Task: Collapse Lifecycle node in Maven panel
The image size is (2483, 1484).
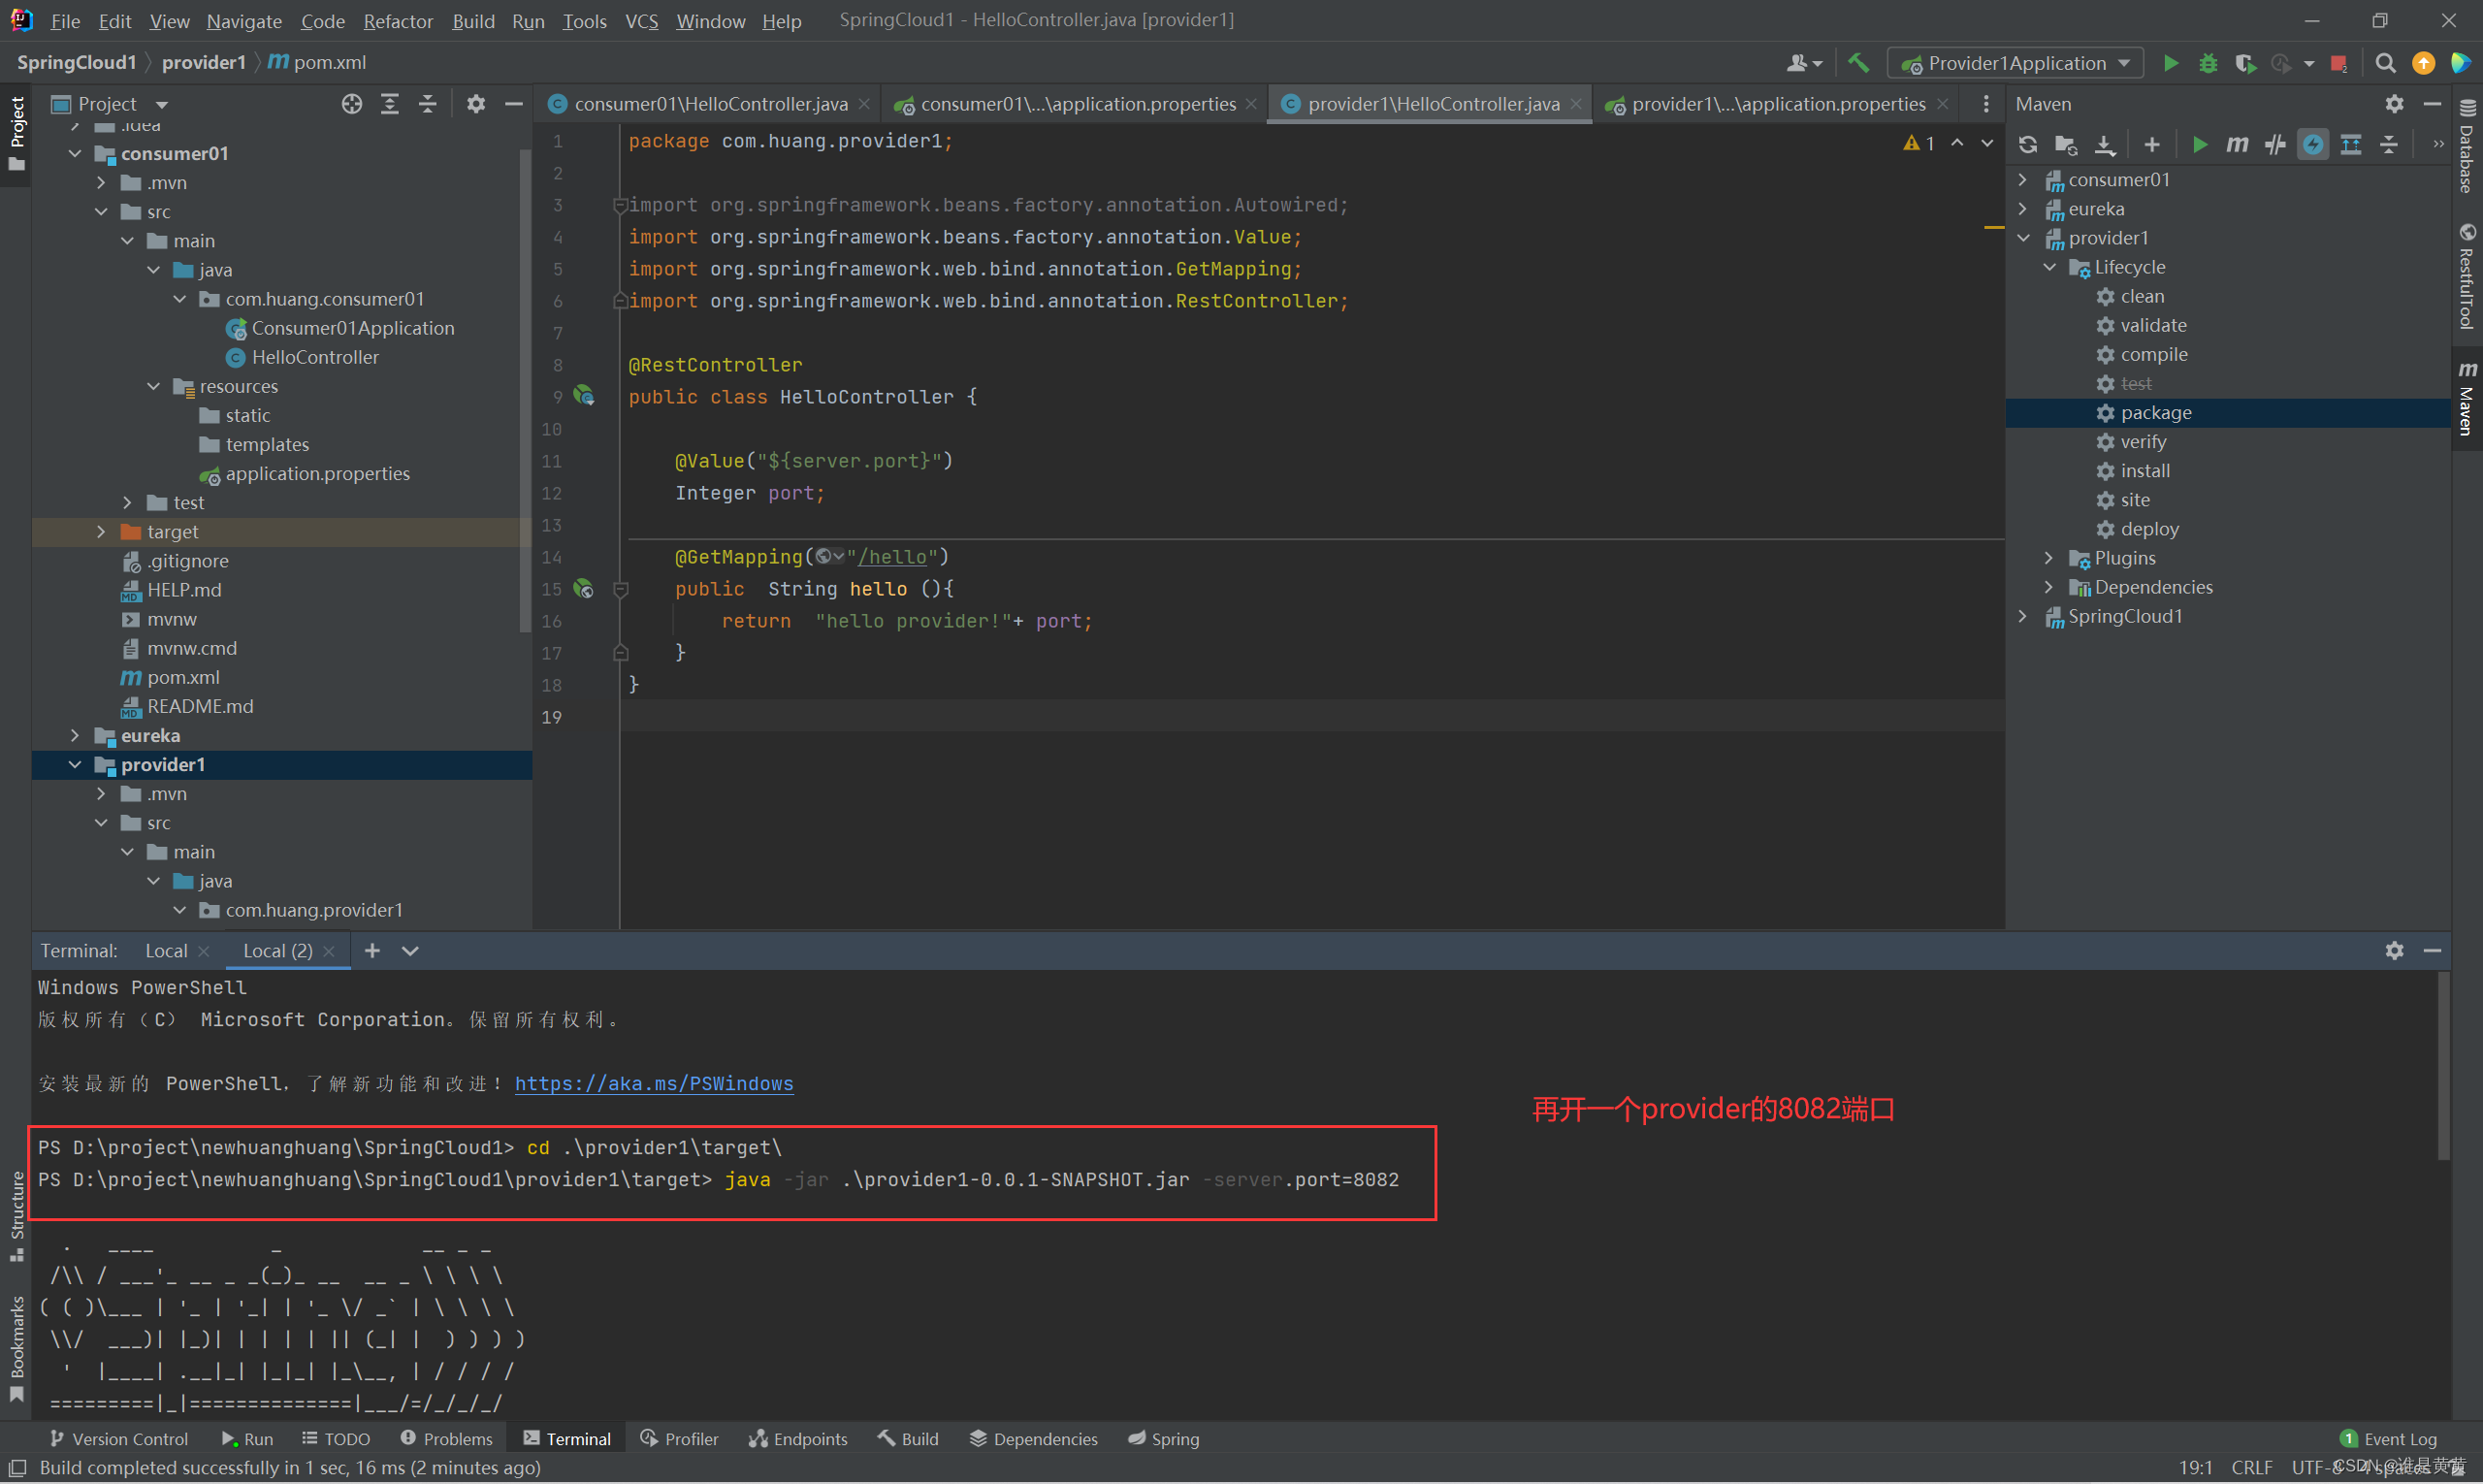Action: [x=2050, y=267]
